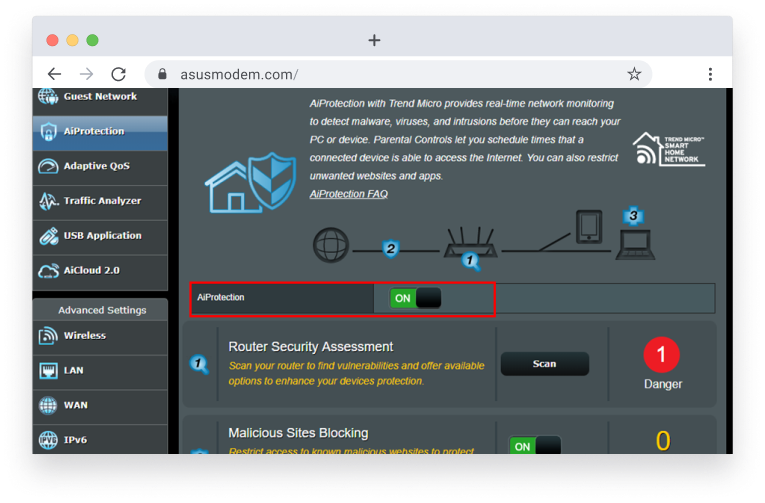Click the AiProtection label in the toggle row
This screenshot has width=765, height=503.
(x=221, y=298)
